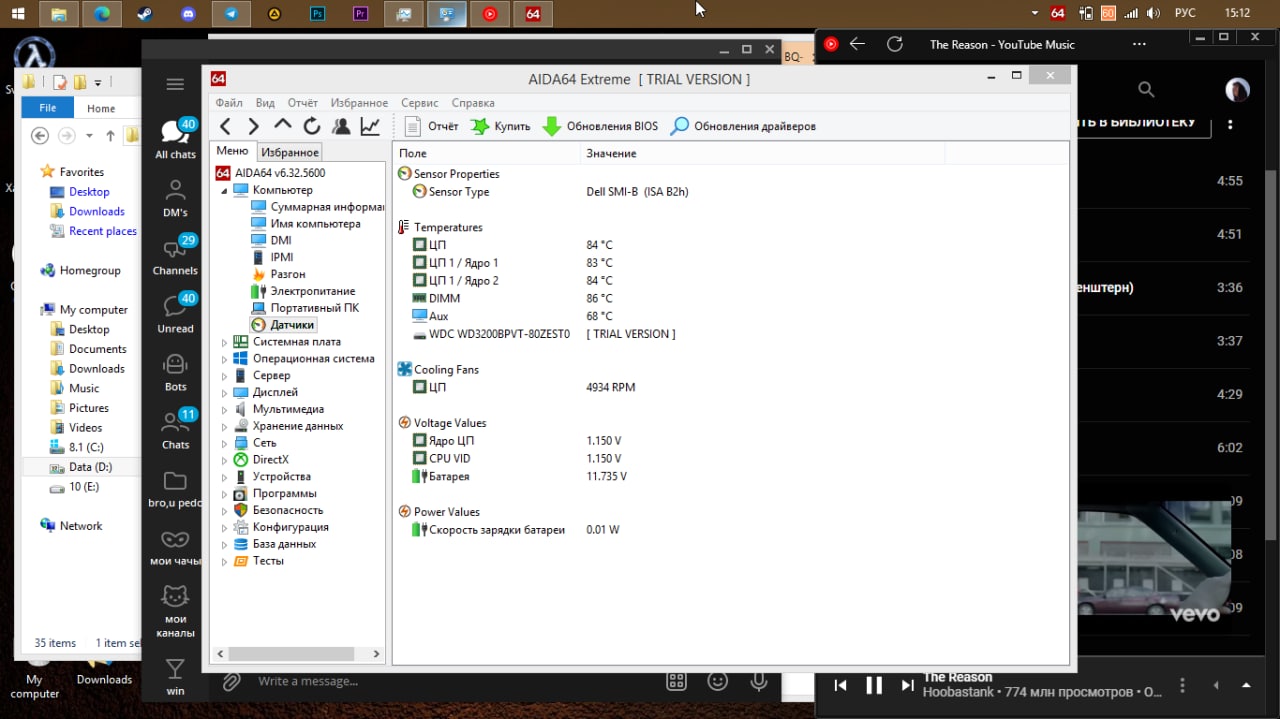Click the Значение column header

point(762,153)
